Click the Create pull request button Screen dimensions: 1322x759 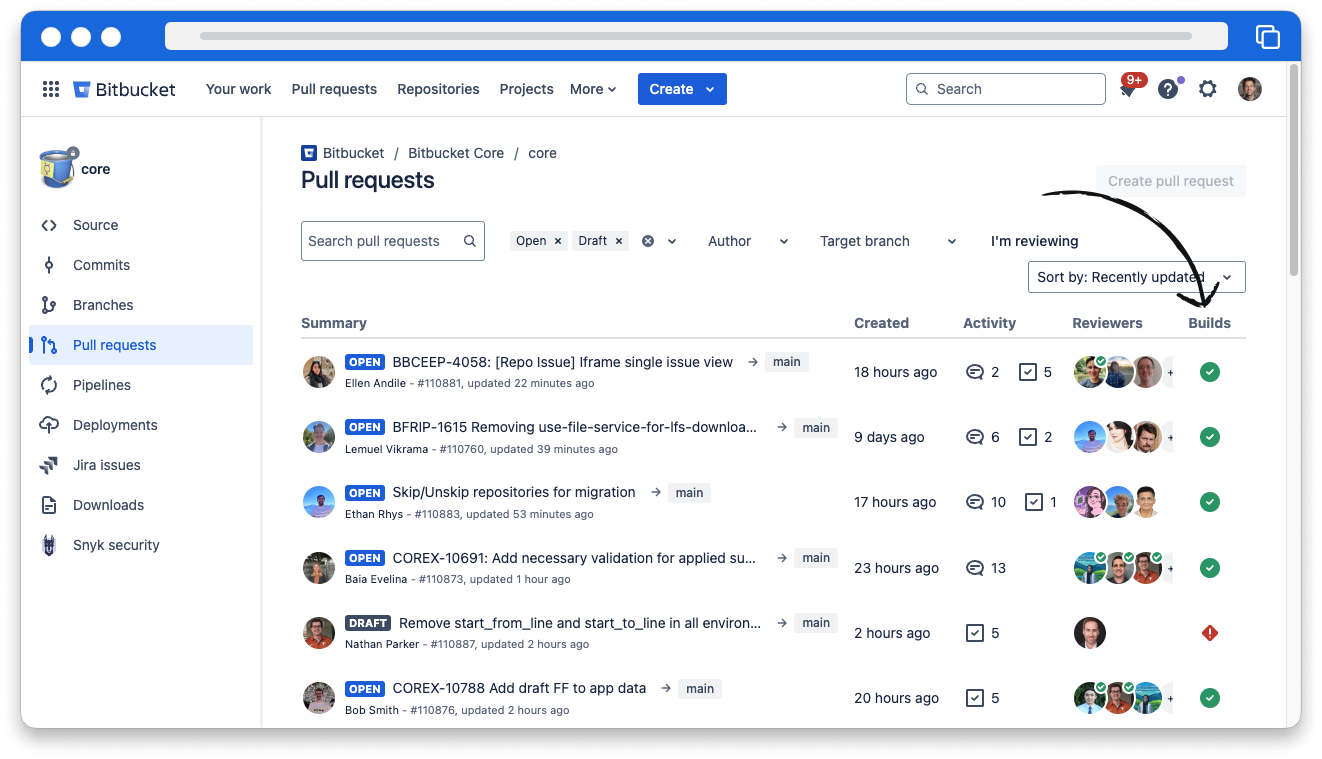(x=1171, y=181)
